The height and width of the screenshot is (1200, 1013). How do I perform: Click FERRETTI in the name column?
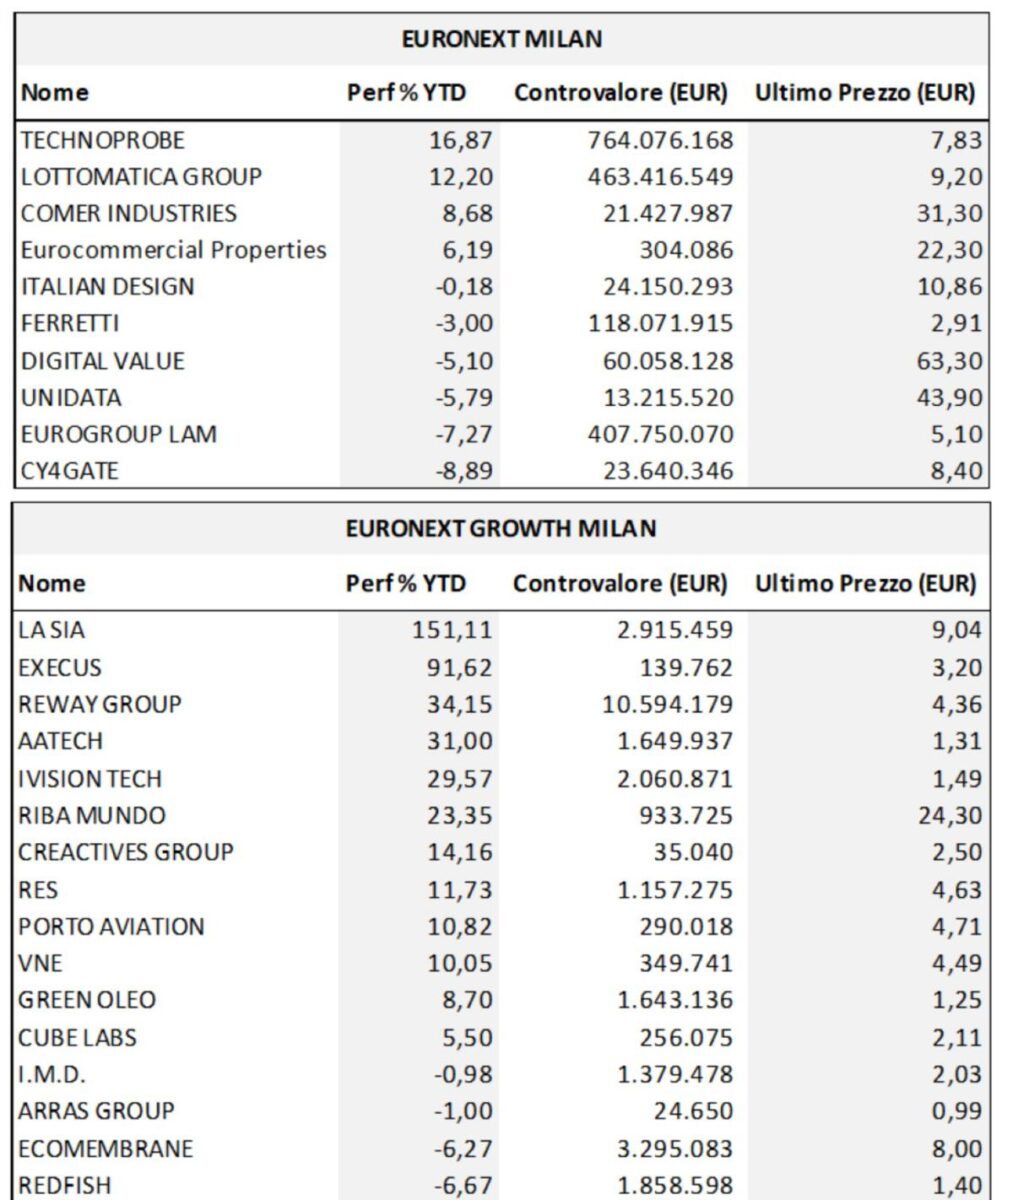(x=70, y=324)
